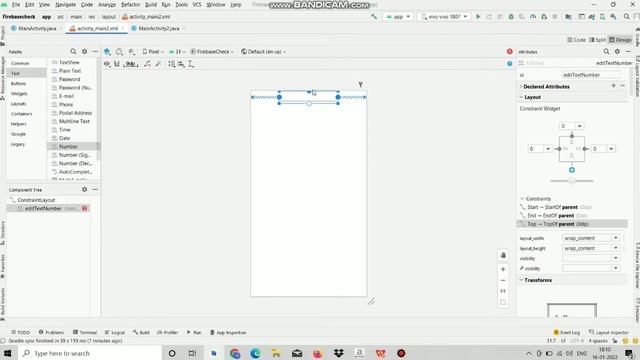
Task: Select ConstraintLayout in Component Tree
Action: (36, 200)
